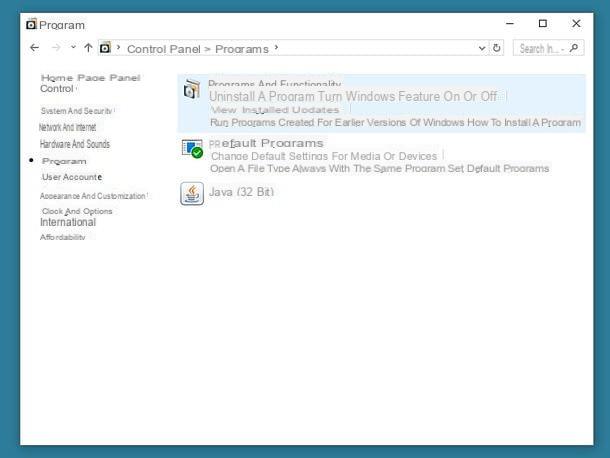This screenshot has height=458, width=610.
Task: Click Change Default Settings For Media Or Devices
Action: (x=324, y=156)
